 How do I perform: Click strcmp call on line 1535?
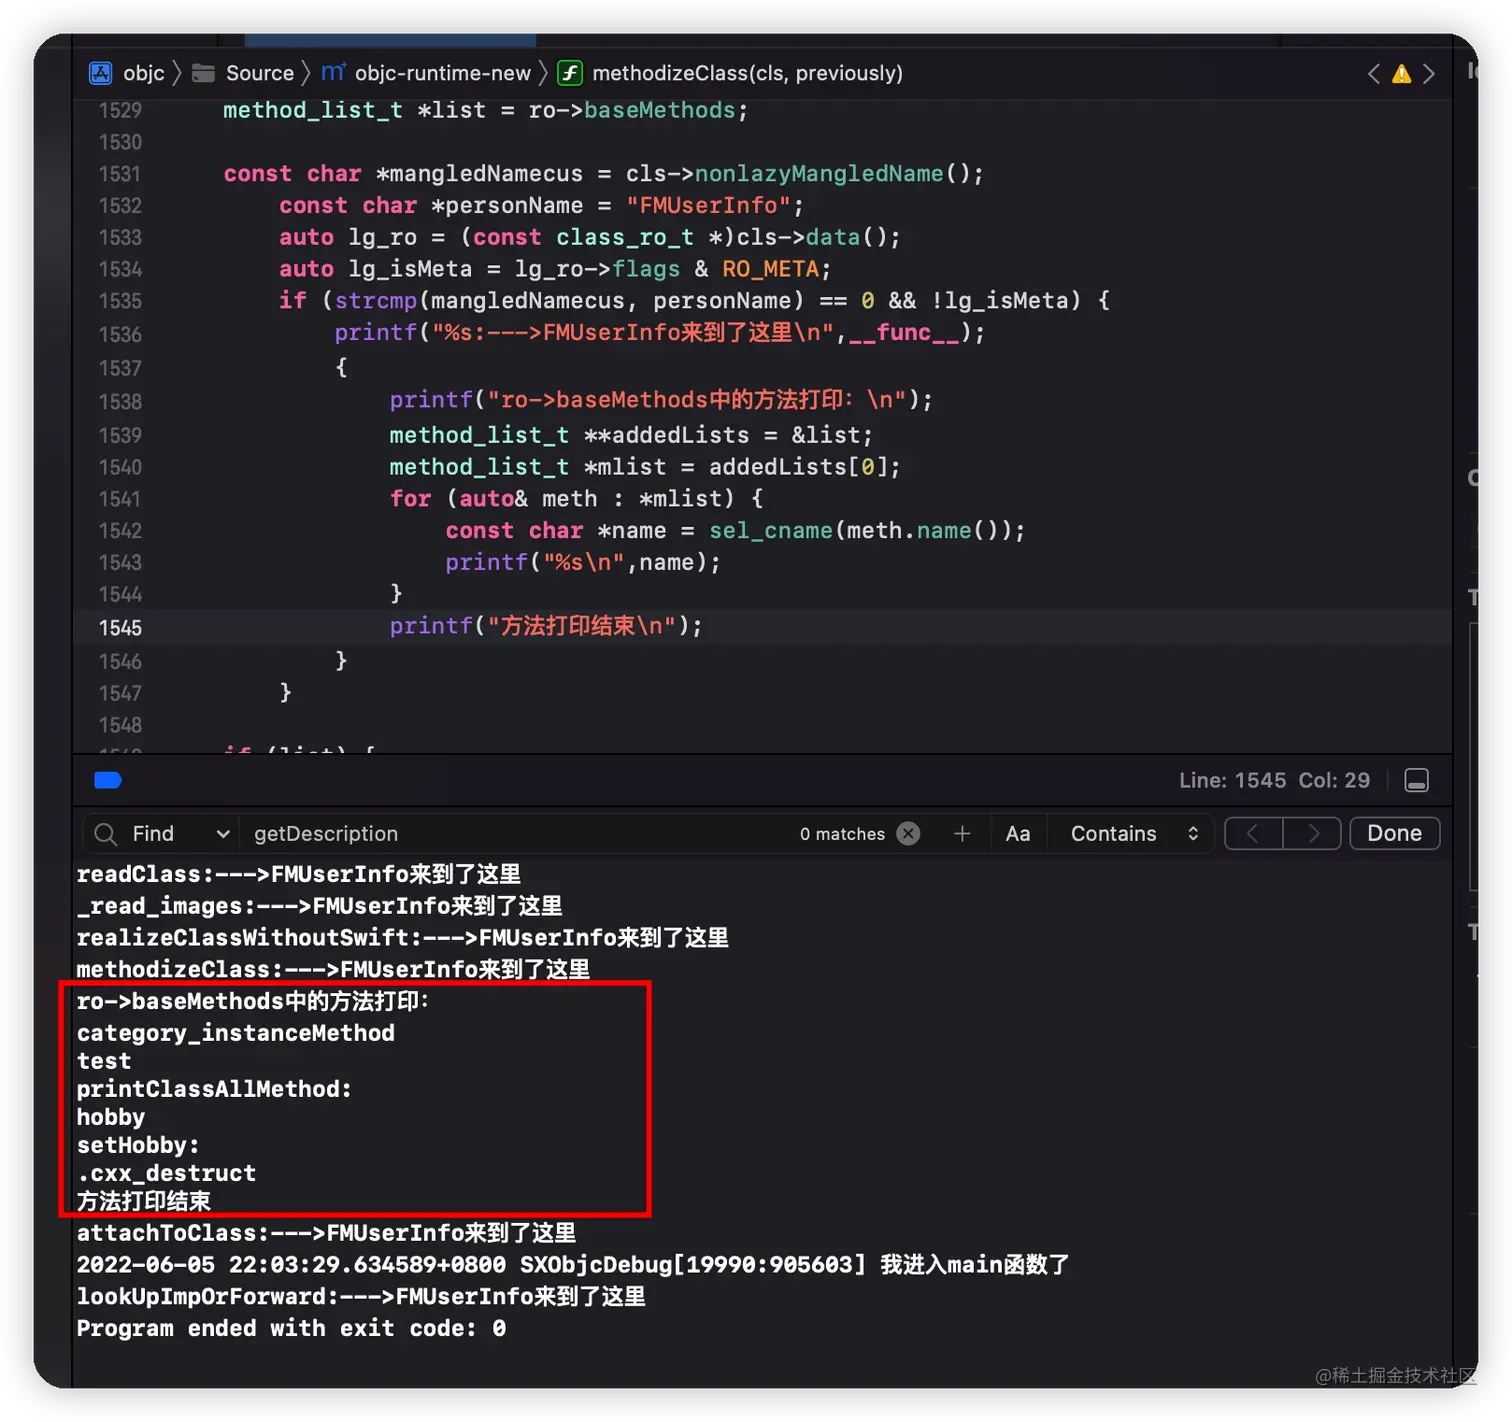pyautogui.click(x=376, y=301)
